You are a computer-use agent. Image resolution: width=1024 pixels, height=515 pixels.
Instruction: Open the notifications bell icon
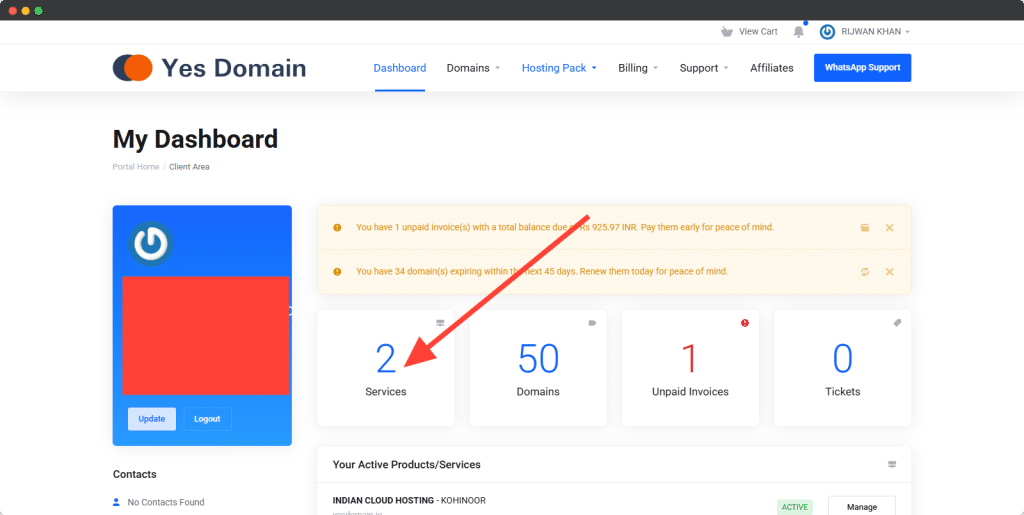[799, 31]
